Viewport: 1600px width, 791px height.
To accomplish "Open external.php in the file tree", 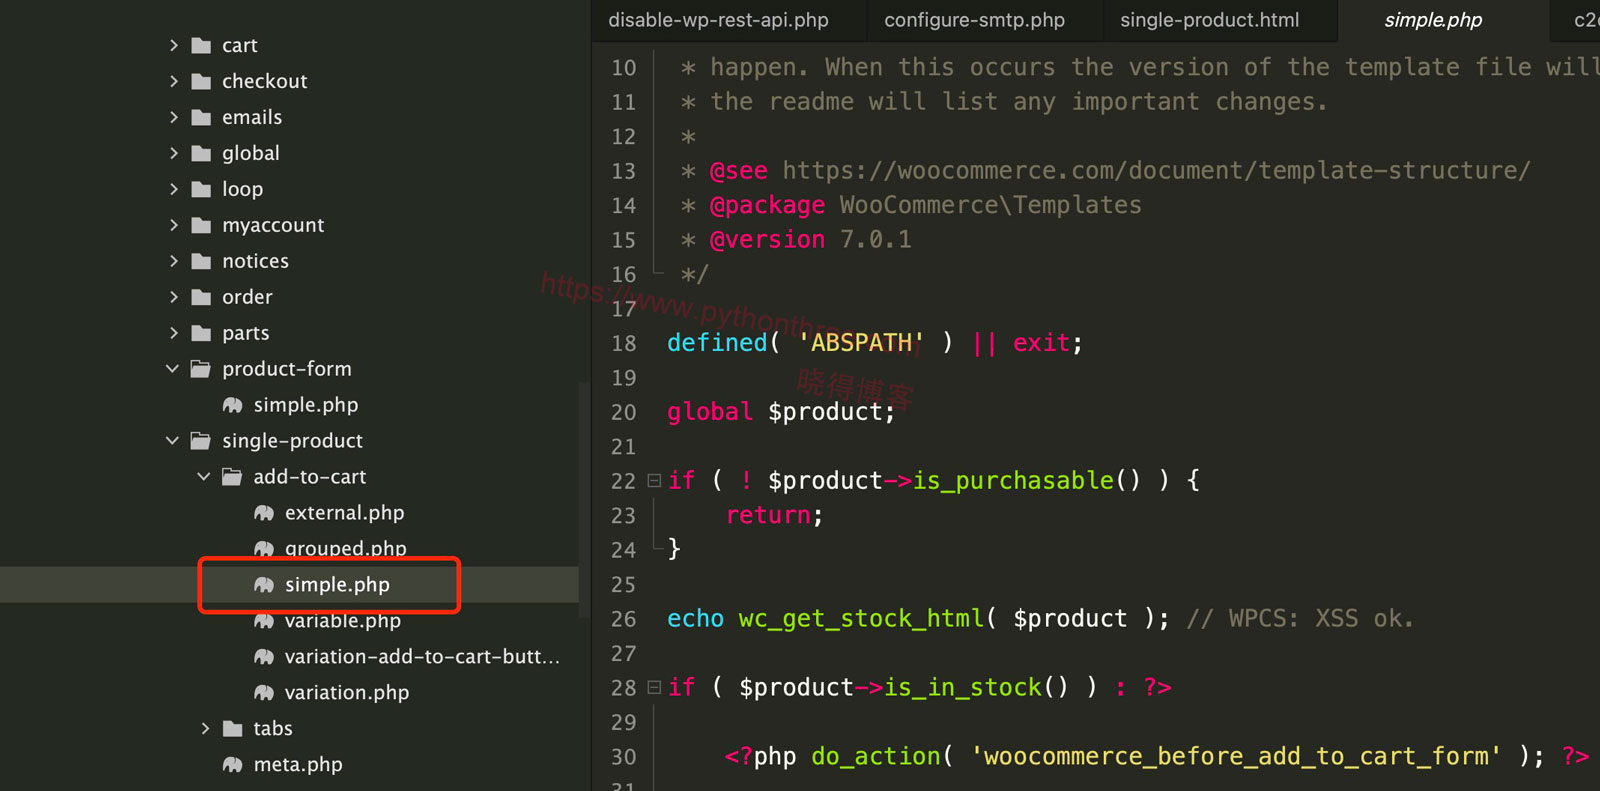I will (x=344, y=513).
